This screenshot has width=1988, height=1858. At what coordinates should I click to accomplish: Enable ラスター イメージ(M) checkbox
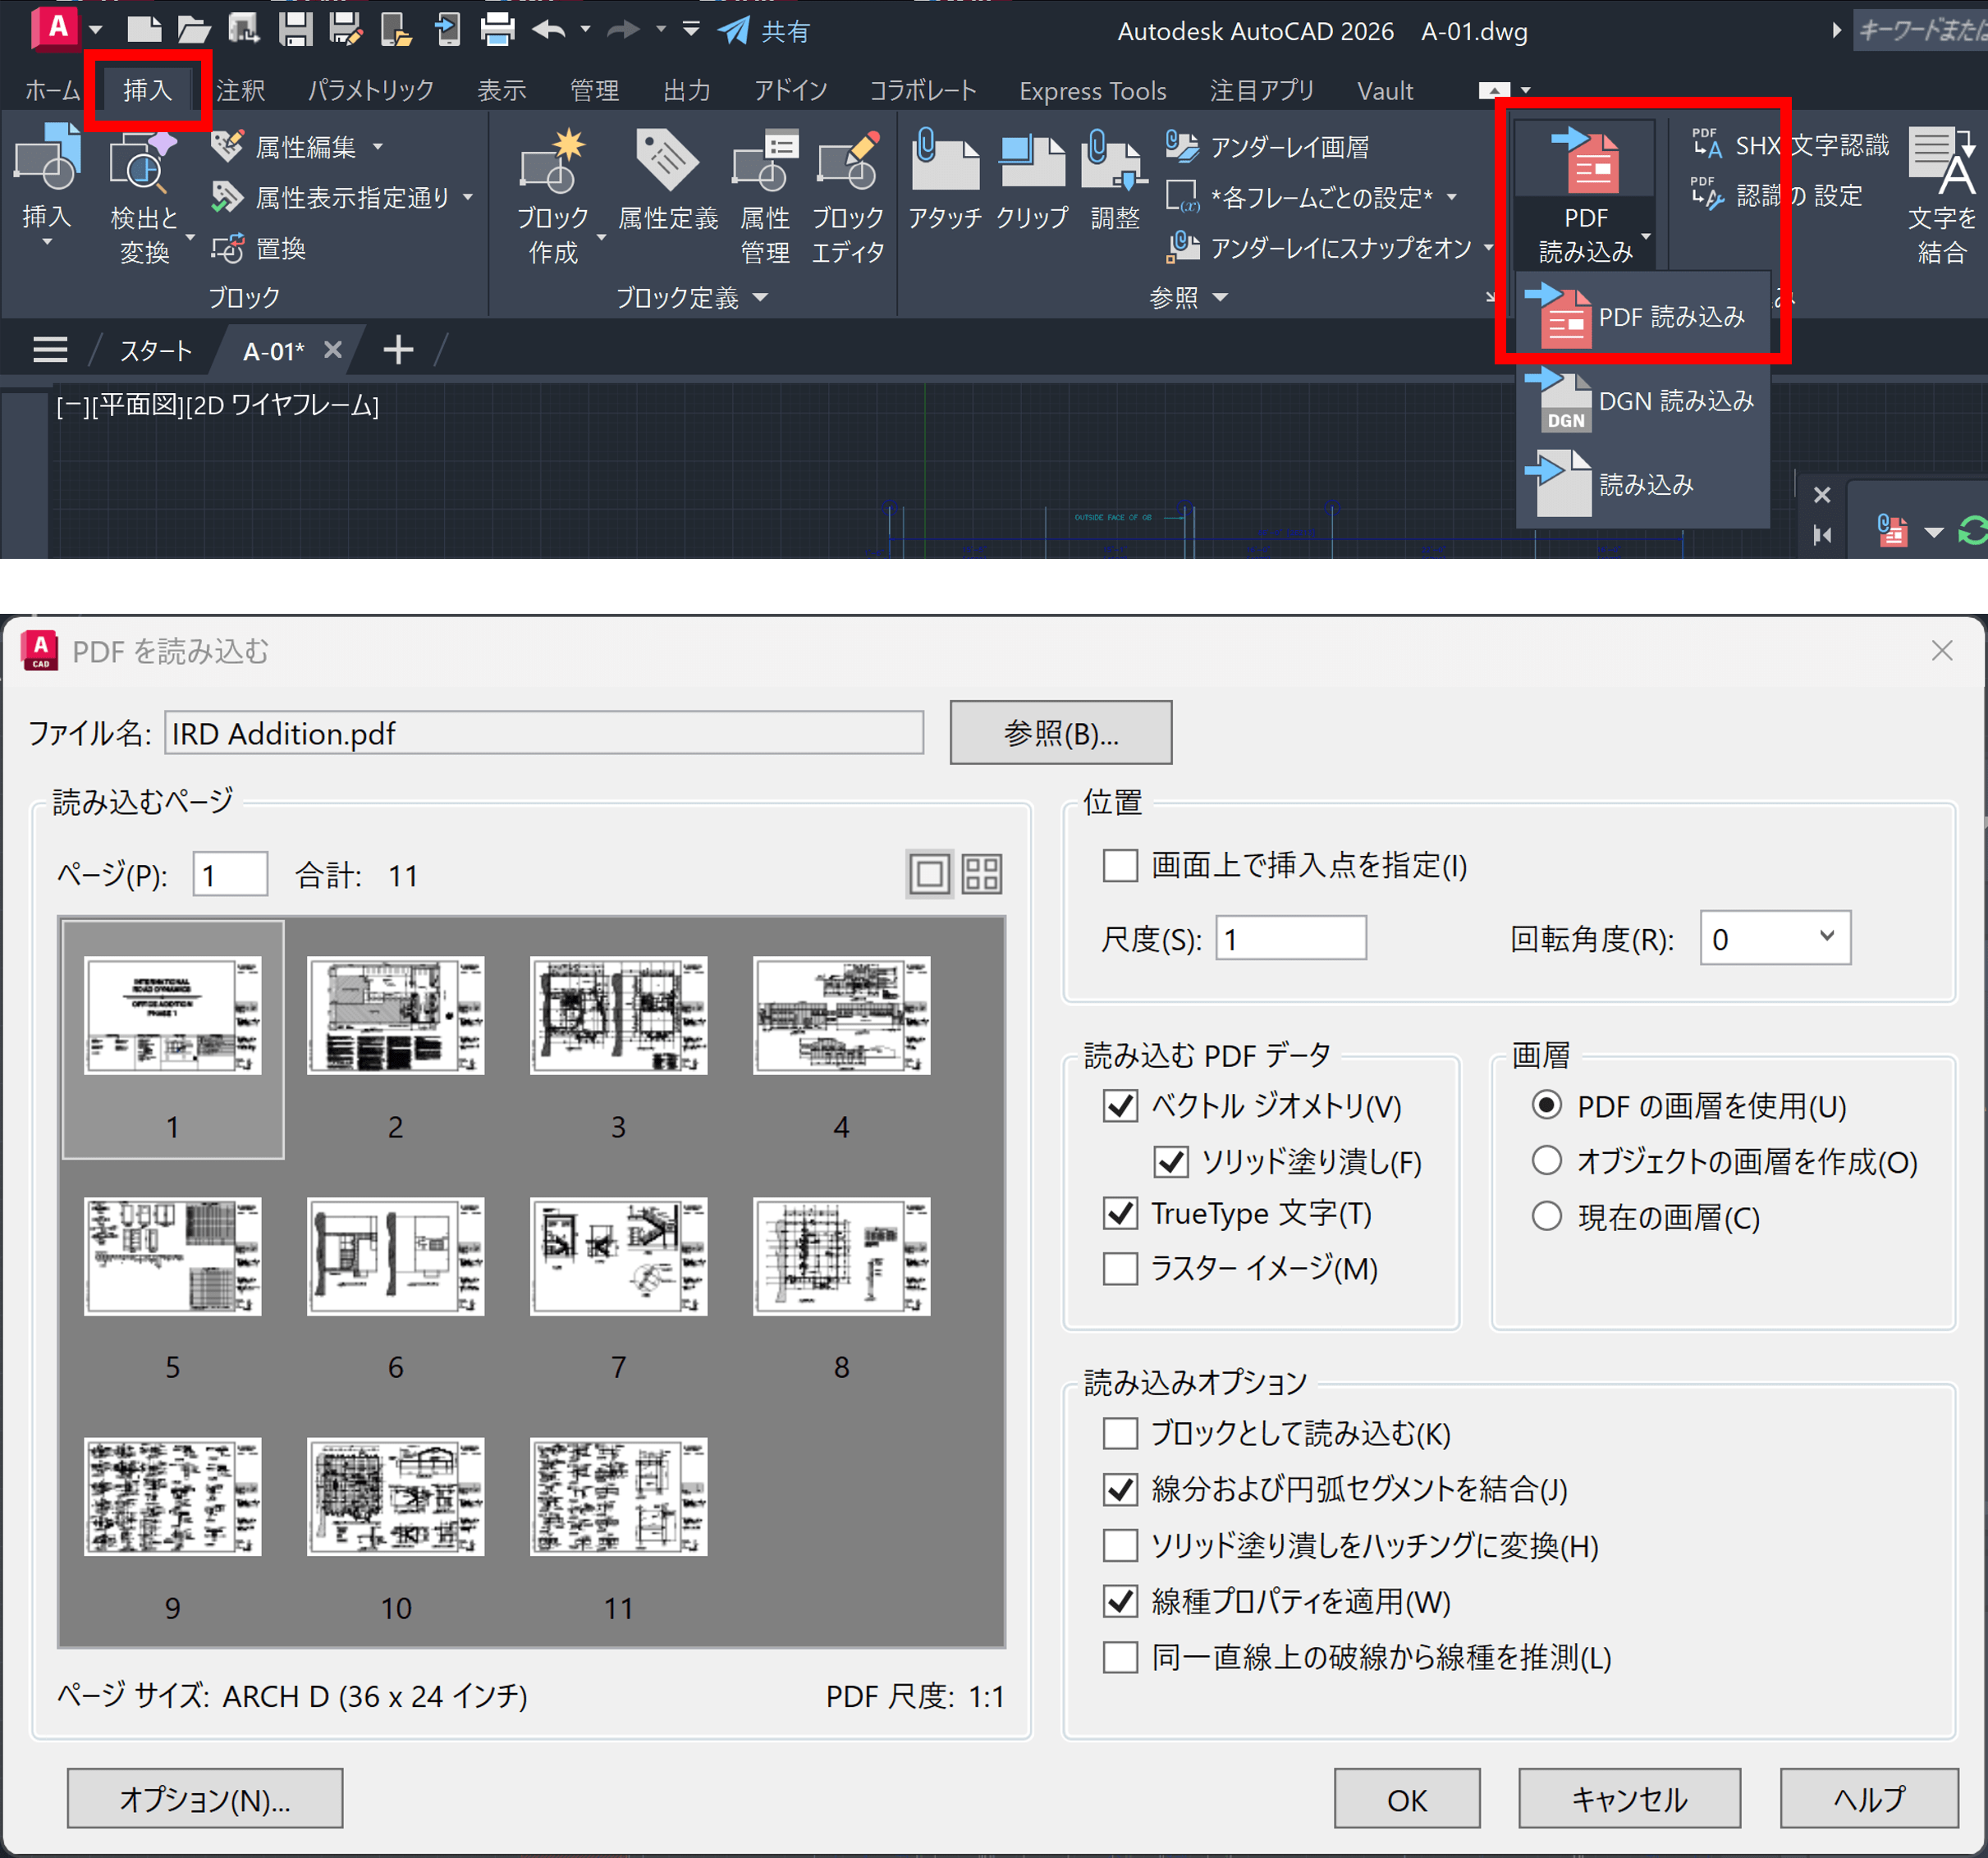coord(1120,1269)
